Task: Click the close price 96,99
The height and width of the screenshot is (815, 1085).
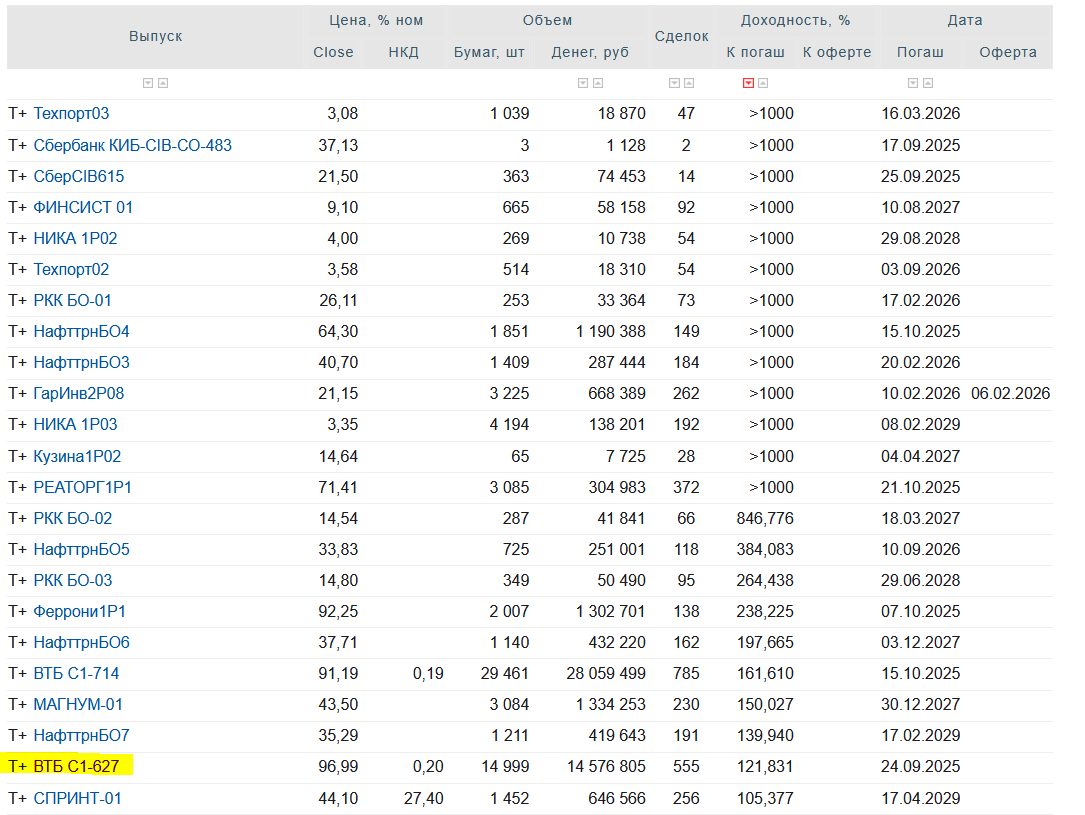Action: (x=338, y=767)
